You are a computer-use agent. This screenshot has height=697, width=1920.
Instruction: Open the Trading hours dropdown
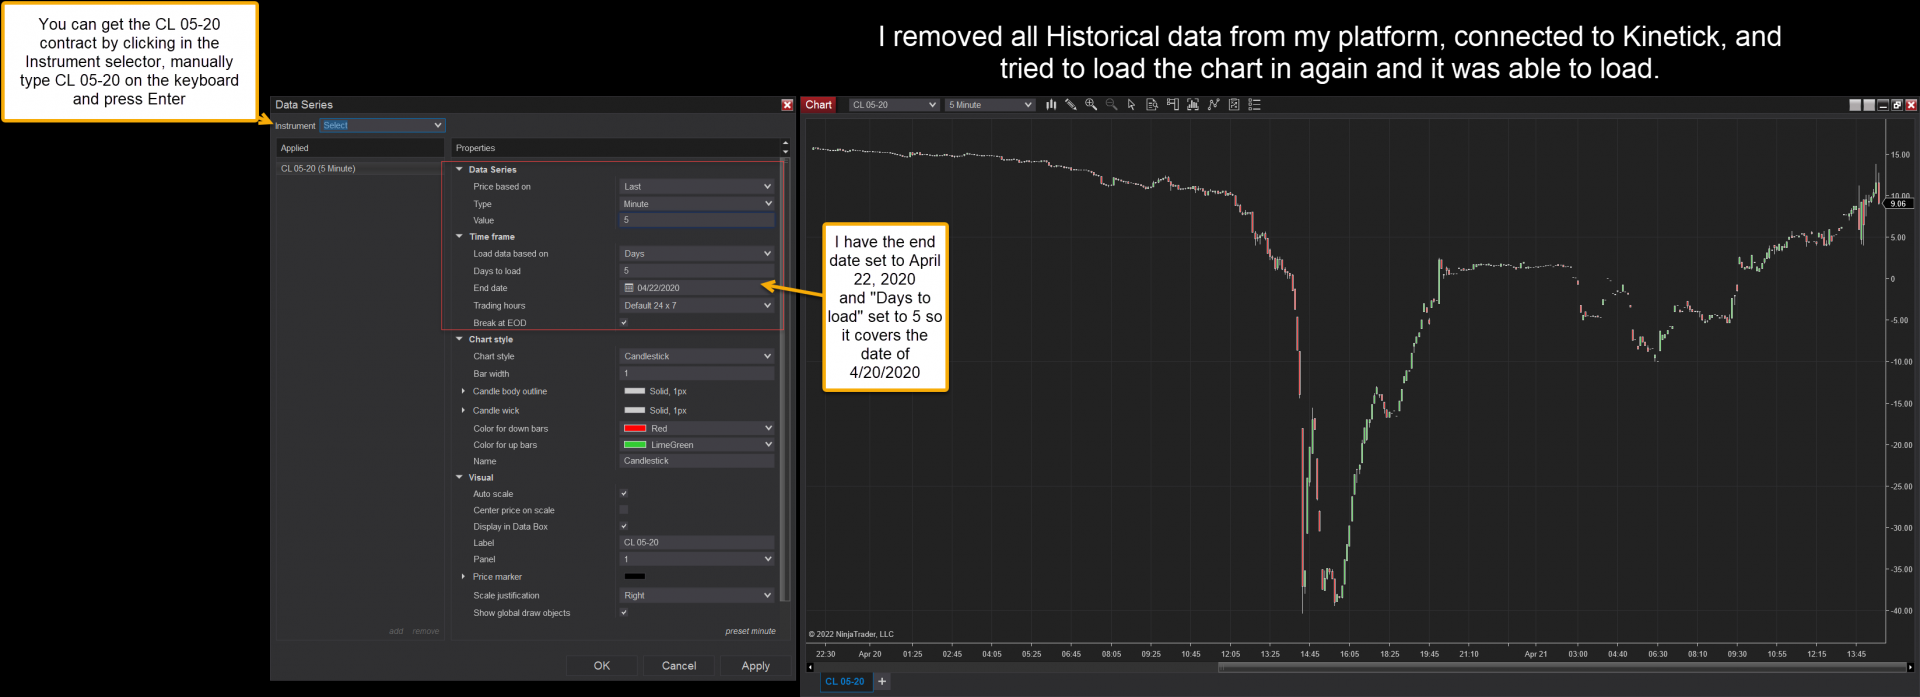tap(697, 305)
